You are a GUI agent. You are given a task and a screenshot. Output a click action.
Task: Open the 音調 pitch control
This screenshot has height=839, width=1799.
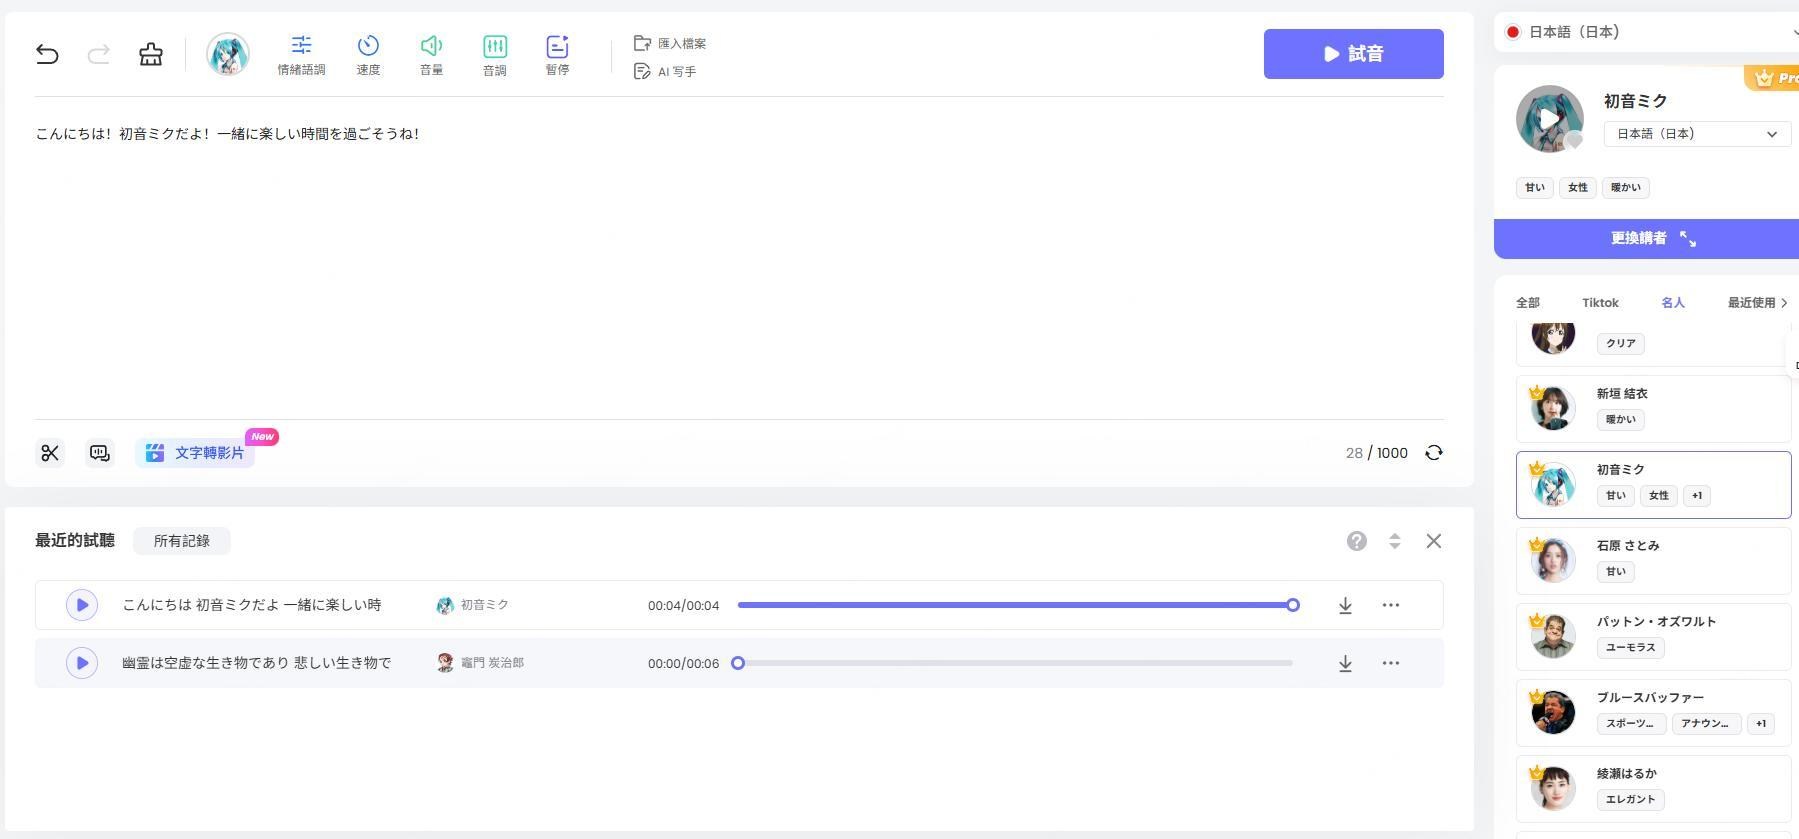pos(495,55)
